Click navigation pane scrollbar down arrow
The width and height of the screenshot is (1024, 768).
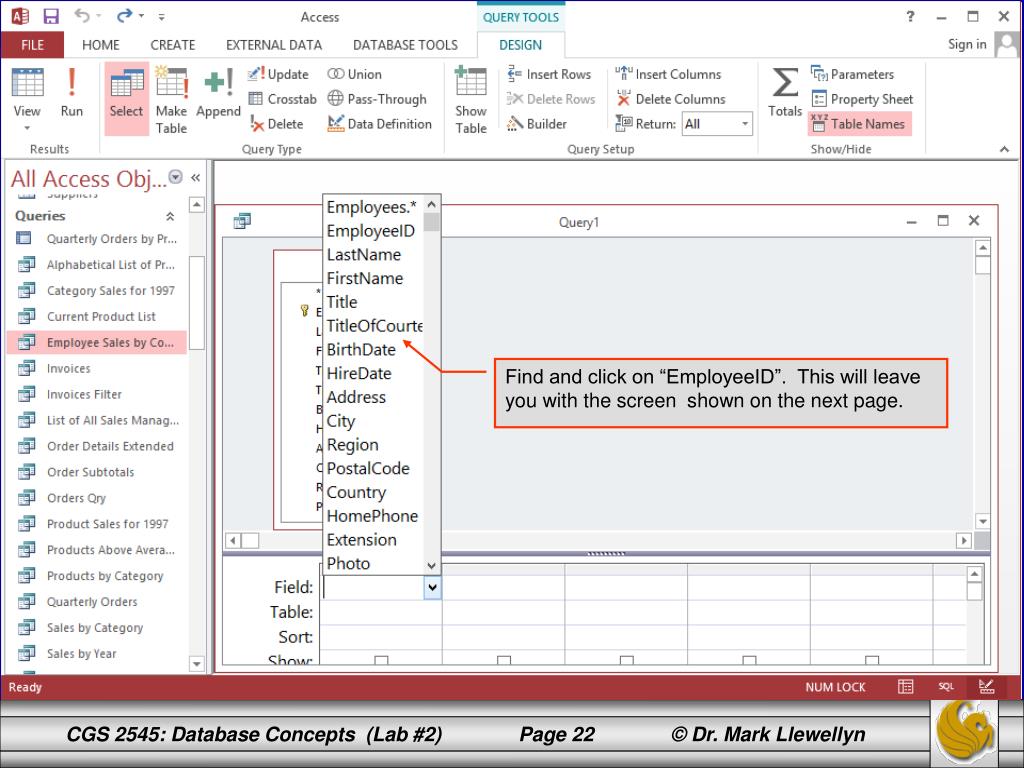(x=197, y=664)
